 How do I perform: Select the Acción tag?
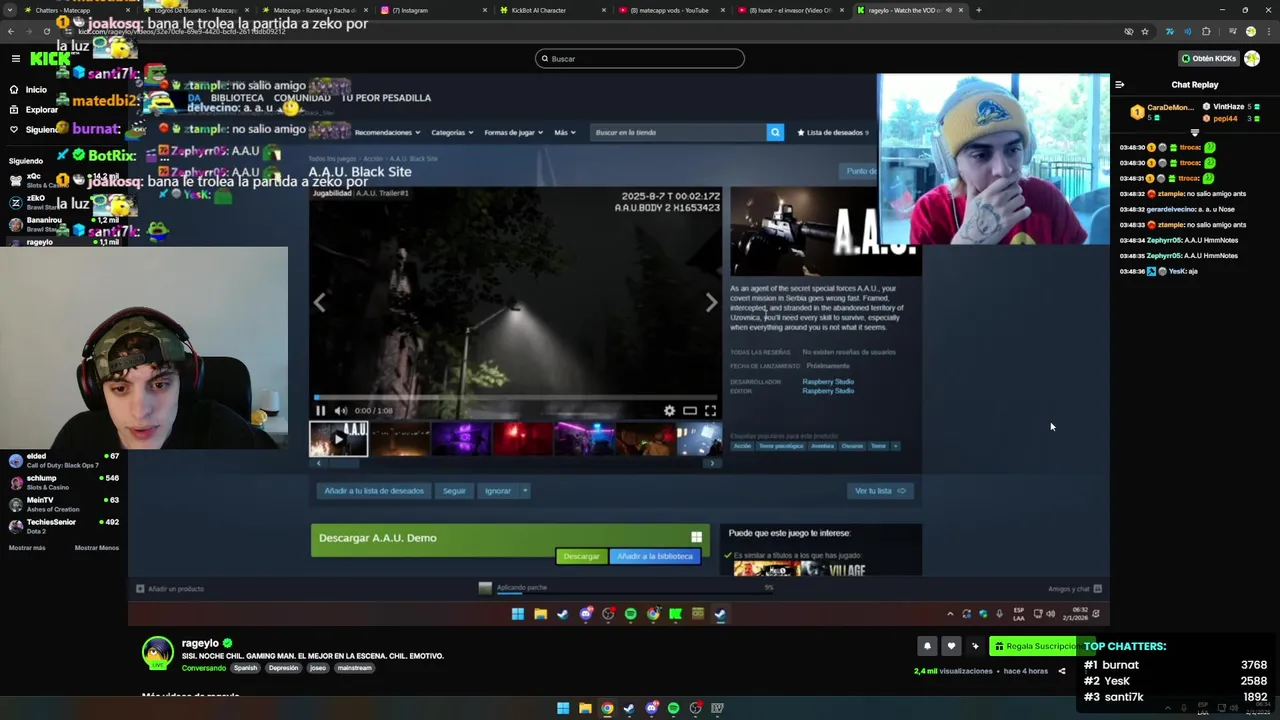coord(742,446)
